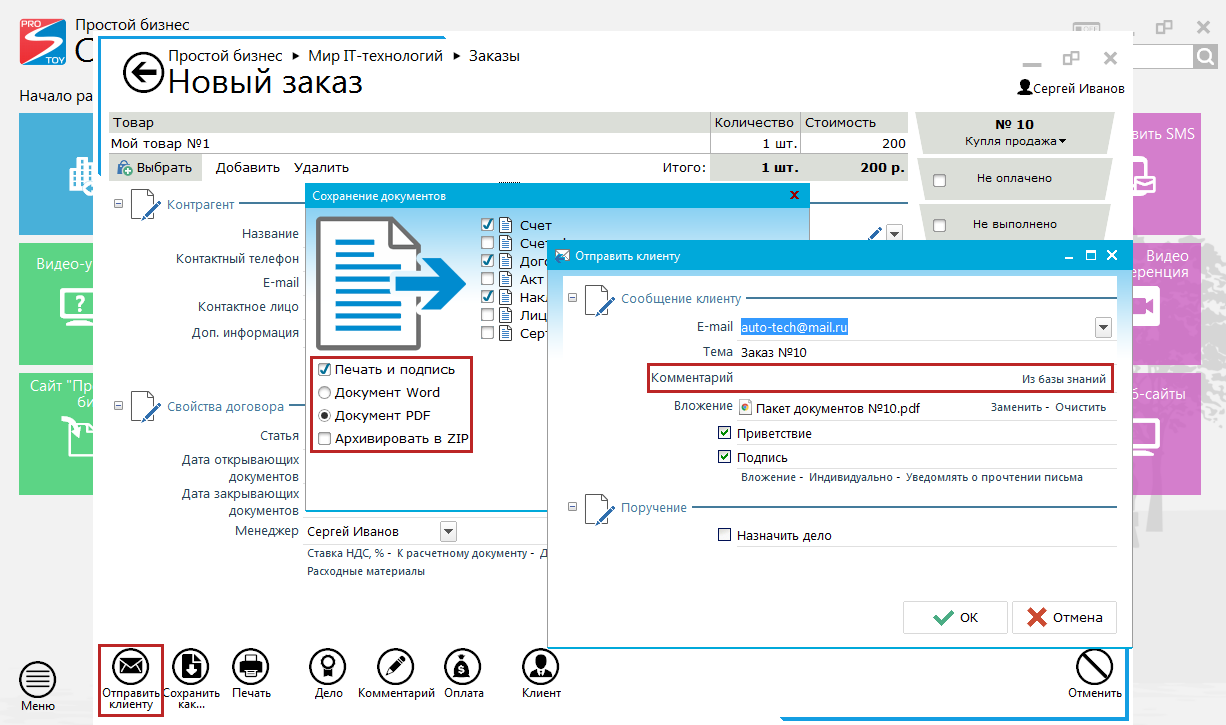1226x725 pixels.
Task: Click the Заменить attachment link
Action: (x=1017, y=407)
